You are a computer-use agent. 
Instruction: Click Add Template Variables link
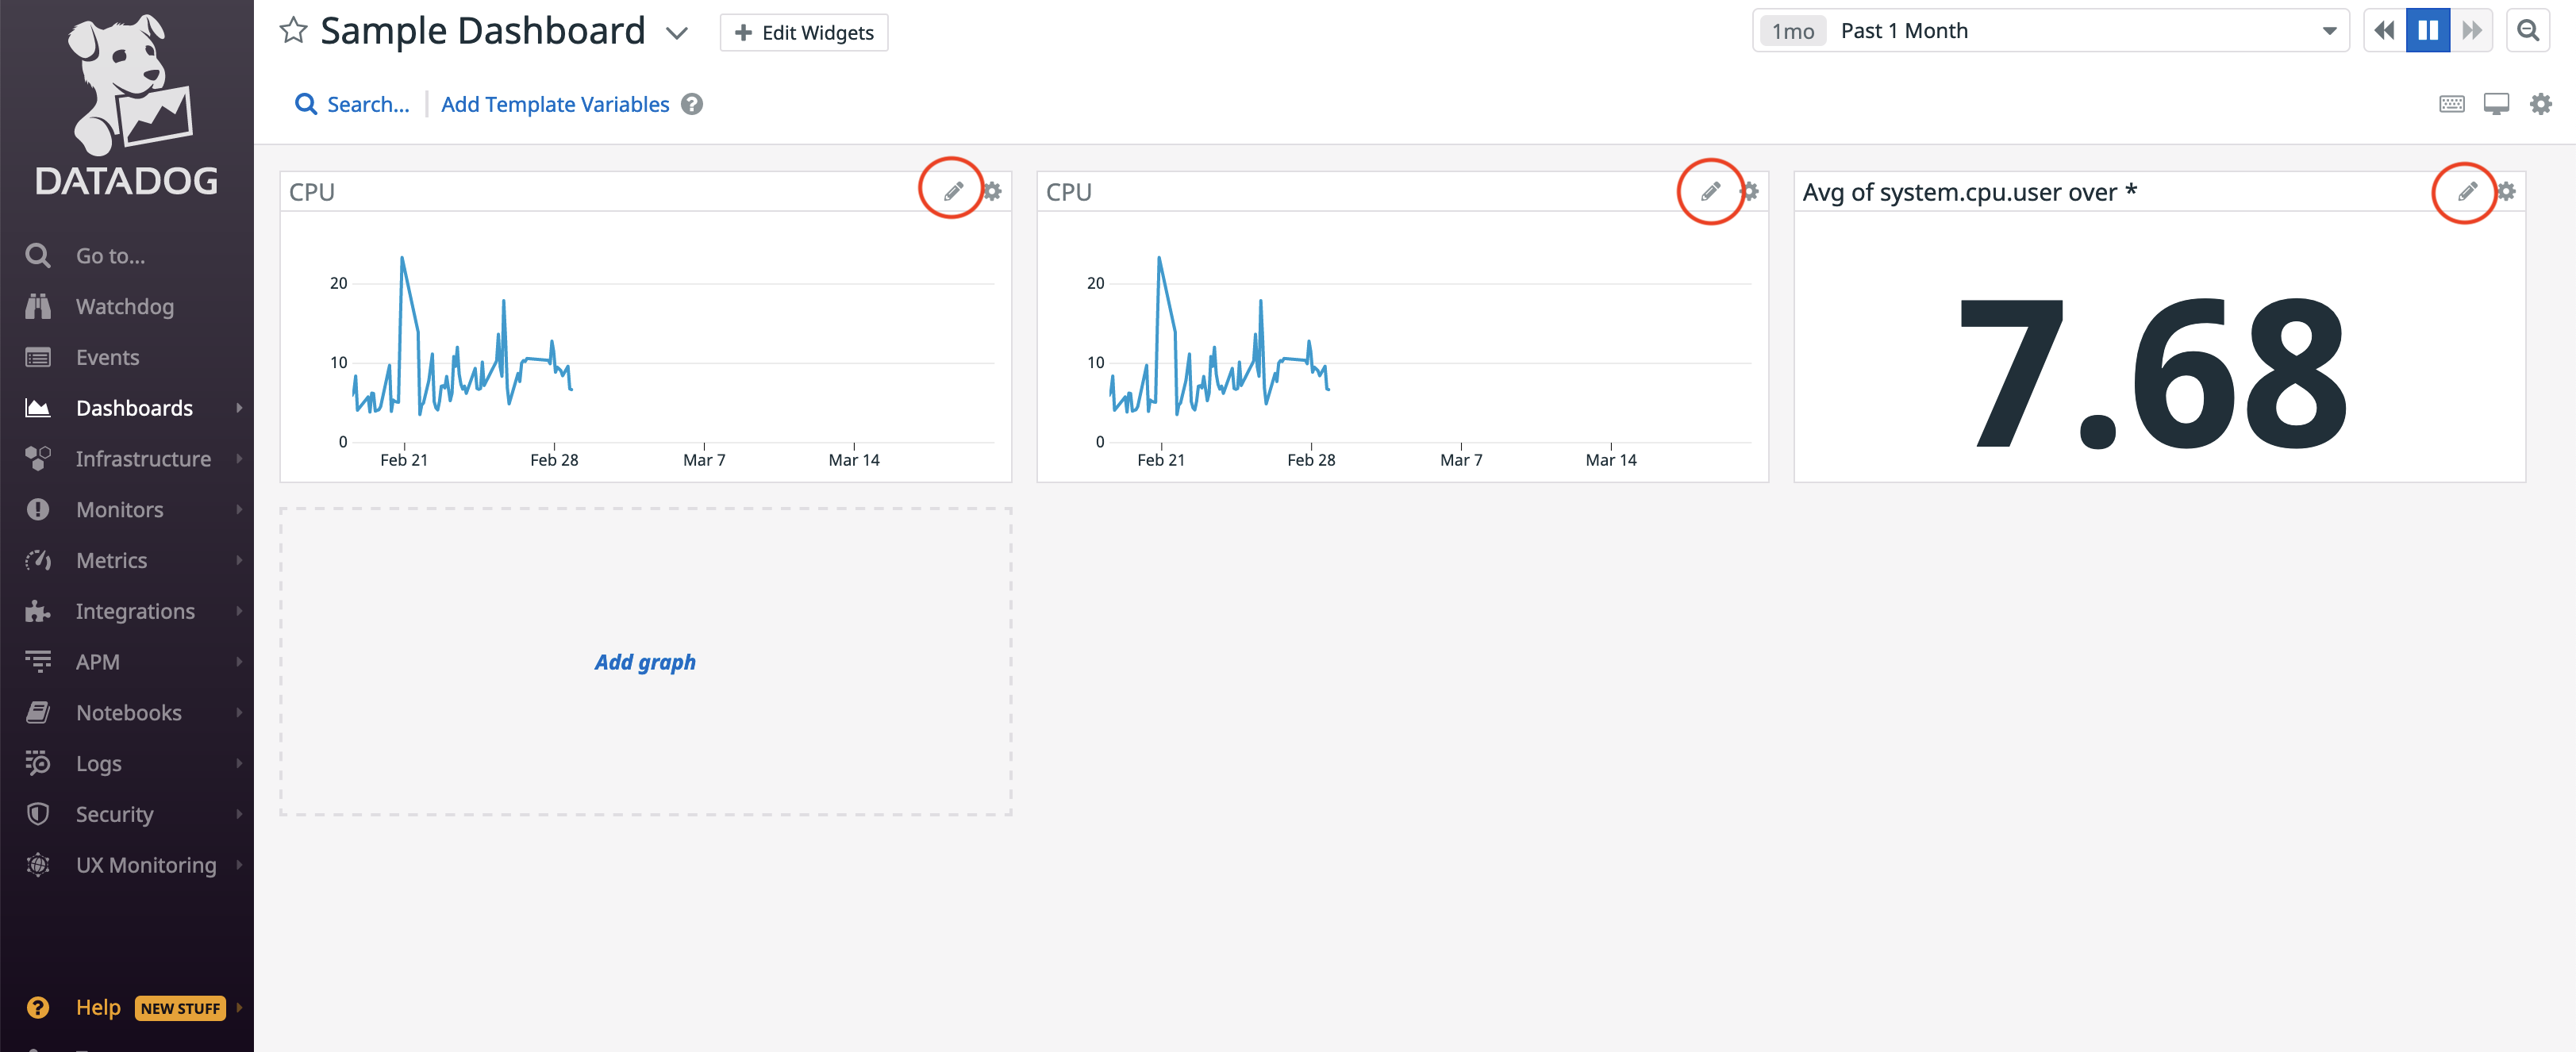point(555,104)
